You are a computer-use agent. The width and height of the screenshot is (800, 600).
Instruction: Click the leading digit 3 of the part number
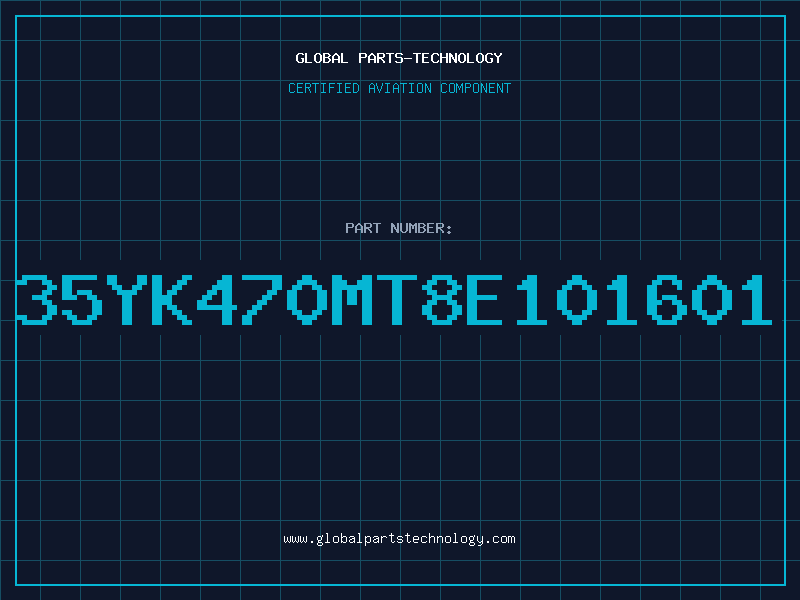37,299
